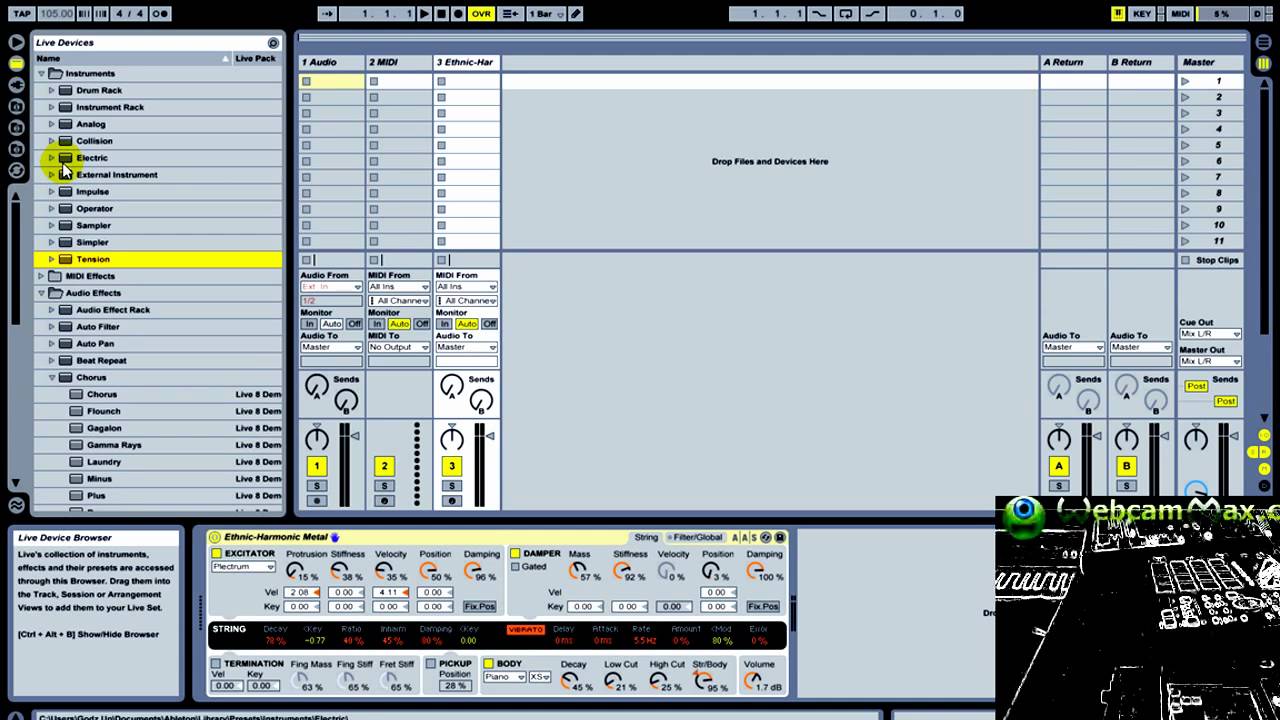
Task: Select the Beat Repeat effect
Action: [101, 360]
